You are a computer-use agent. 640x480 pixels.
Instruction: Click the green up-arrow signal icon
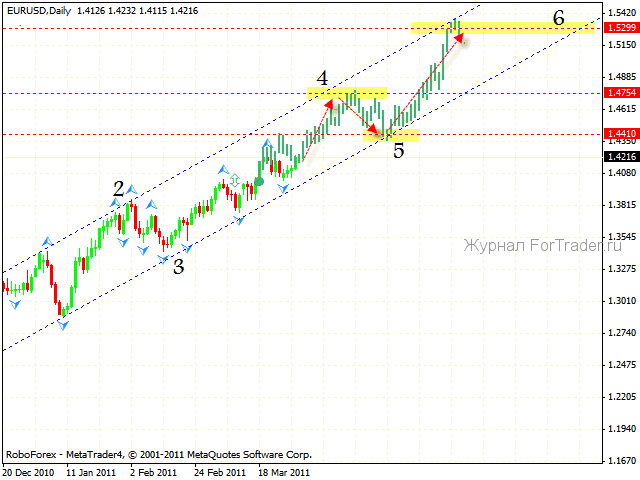click(x=234, y=179)
